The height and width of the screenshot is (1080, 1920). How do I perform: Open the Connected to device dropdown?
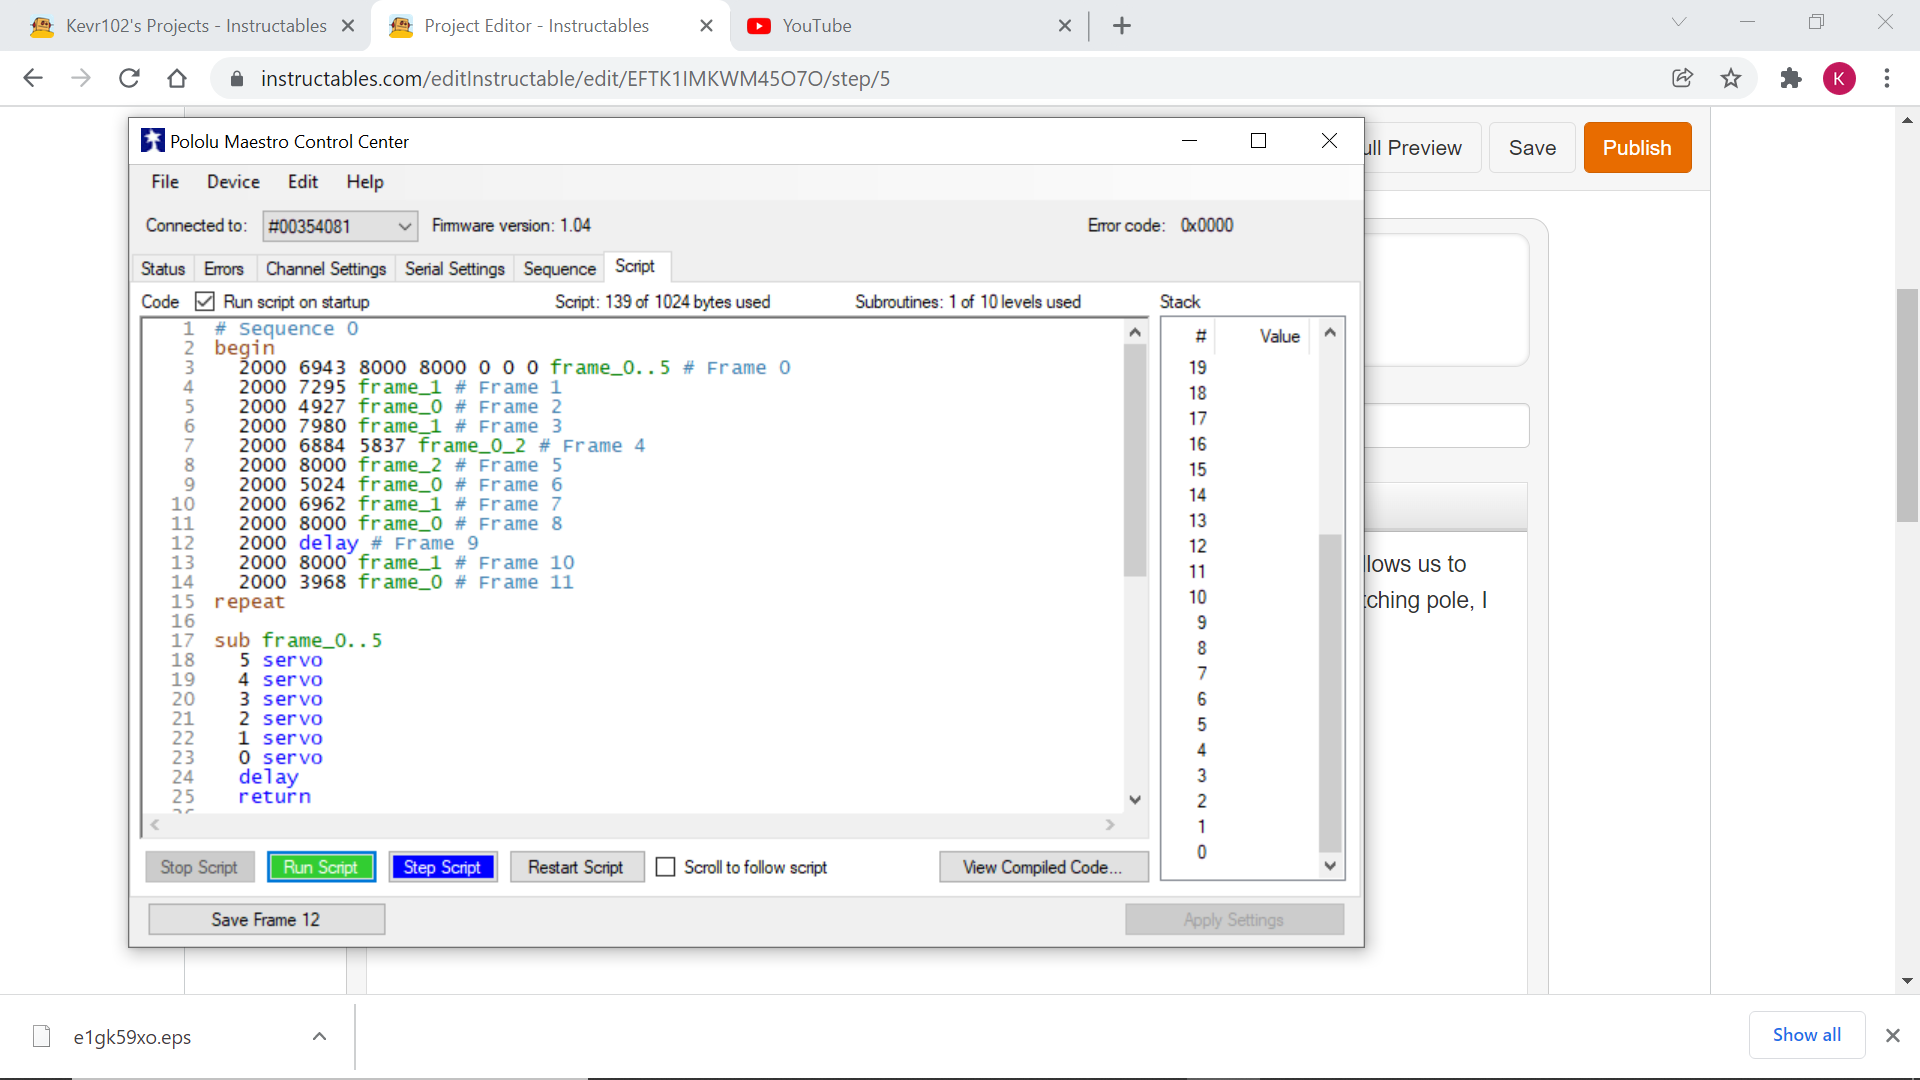click(404, 226)
